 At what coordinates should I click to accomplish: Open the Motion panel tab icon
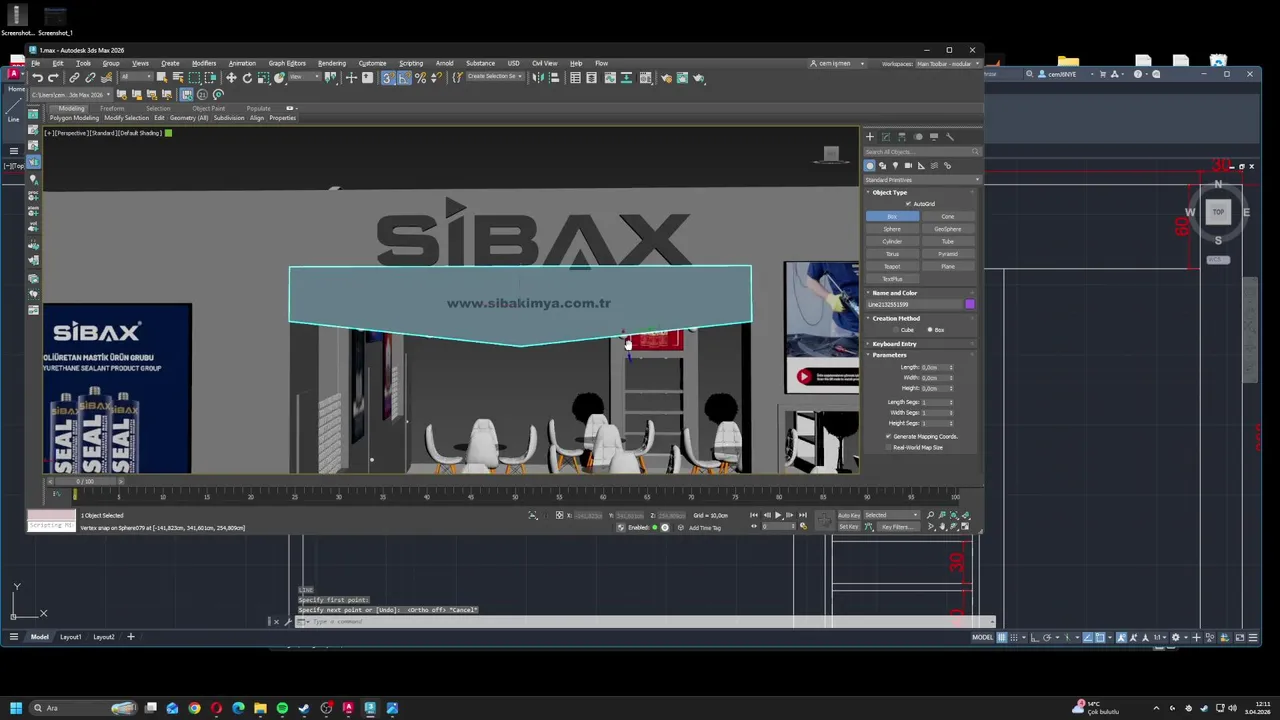(918, 137)
